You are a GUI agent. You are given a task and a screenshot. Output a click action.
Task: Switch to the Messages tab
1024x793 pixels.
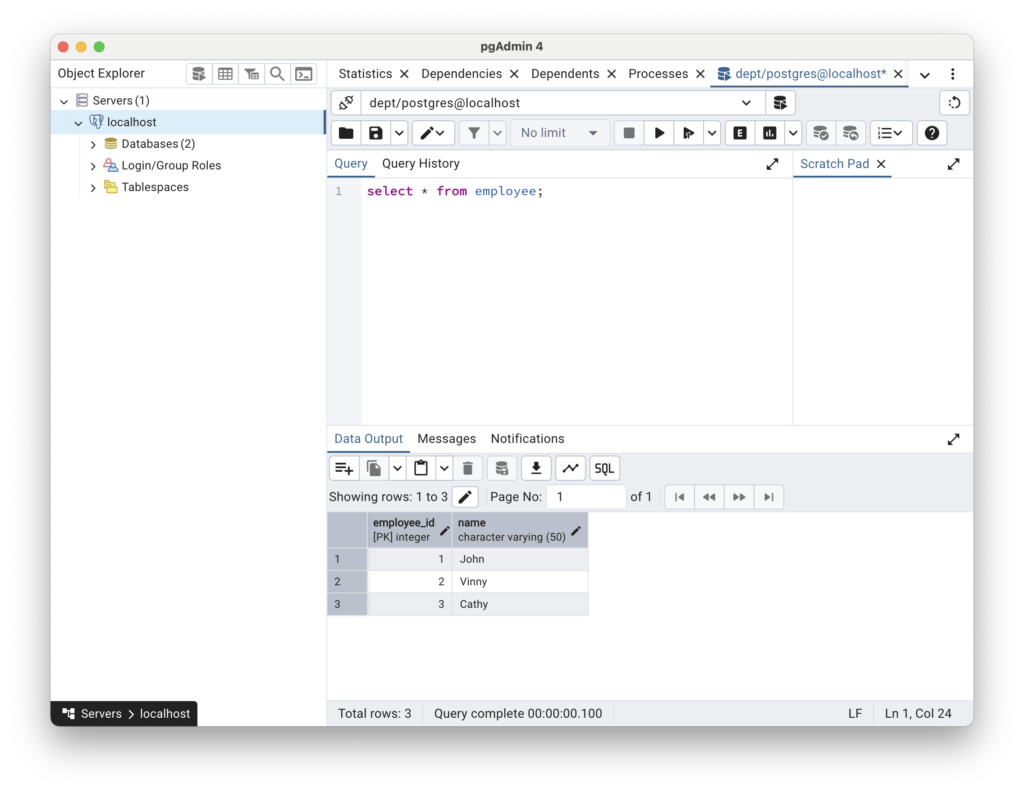click(446, 439)
